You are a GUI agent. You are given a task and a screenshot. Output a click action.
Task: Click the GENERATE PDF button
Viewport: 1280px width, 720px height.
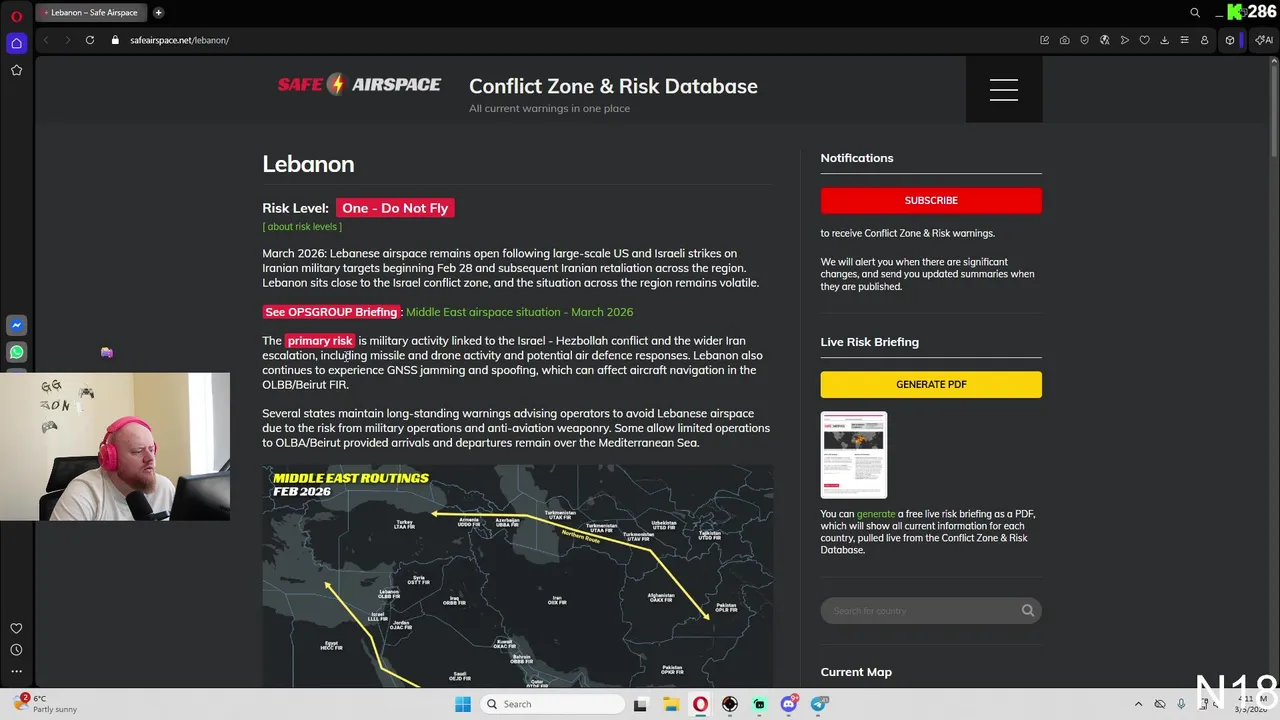[931, 384]
